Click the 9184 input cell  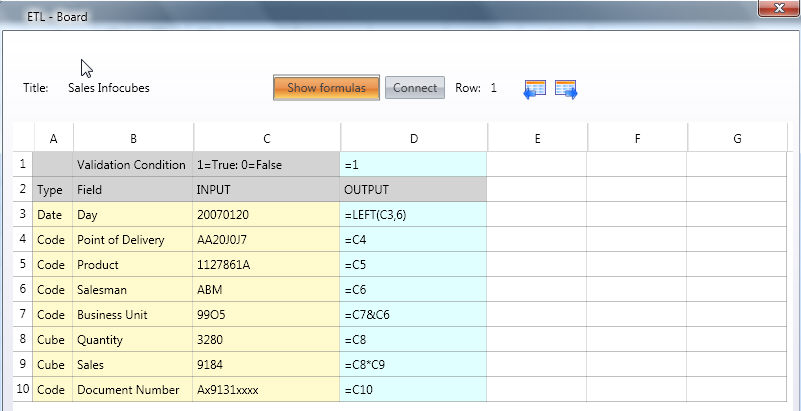pyautogui.click(x=266, y=365)
